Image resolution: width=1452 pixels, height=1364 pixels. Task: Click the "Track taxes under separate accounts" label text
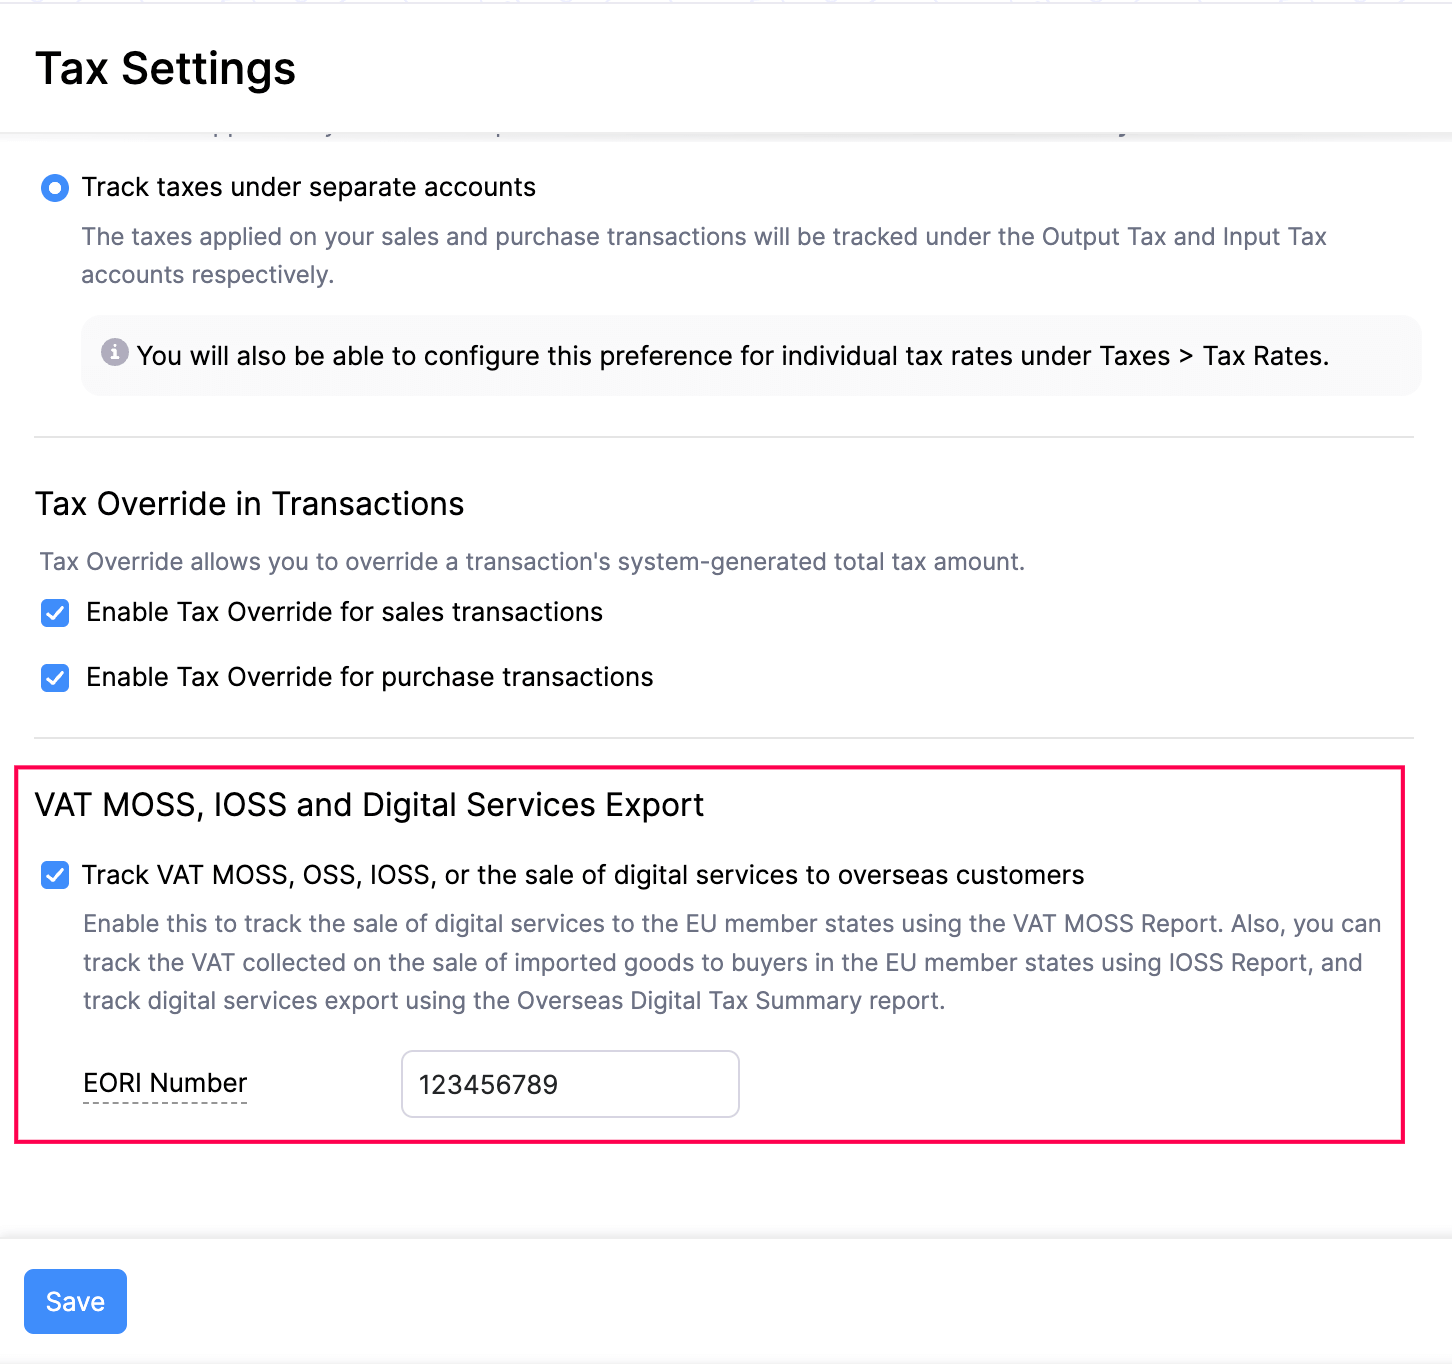tap(308, 188)
